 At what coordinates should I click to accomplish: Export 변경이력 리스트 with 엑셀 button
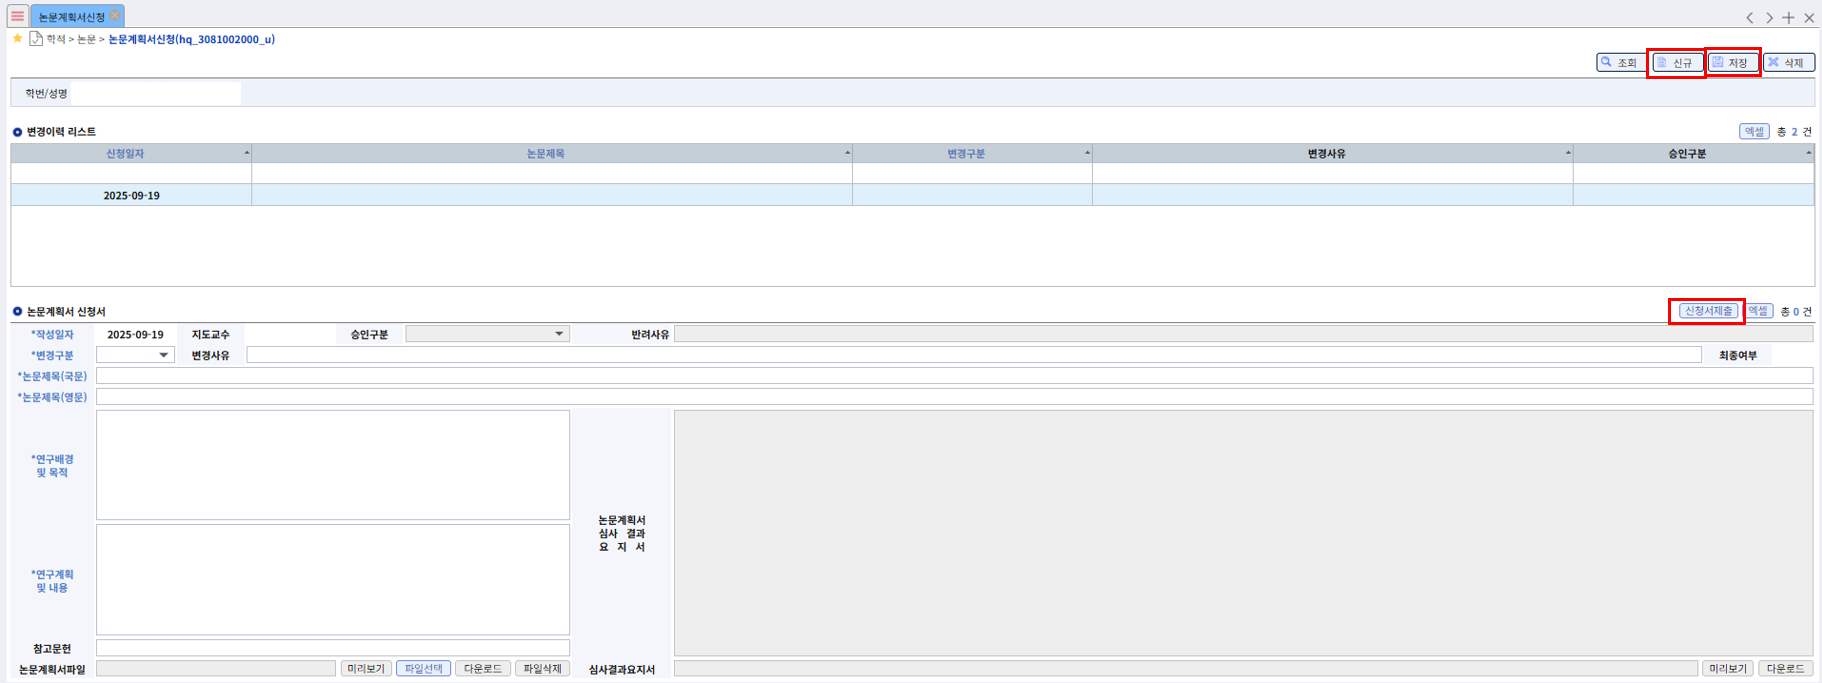(1753, 132)
